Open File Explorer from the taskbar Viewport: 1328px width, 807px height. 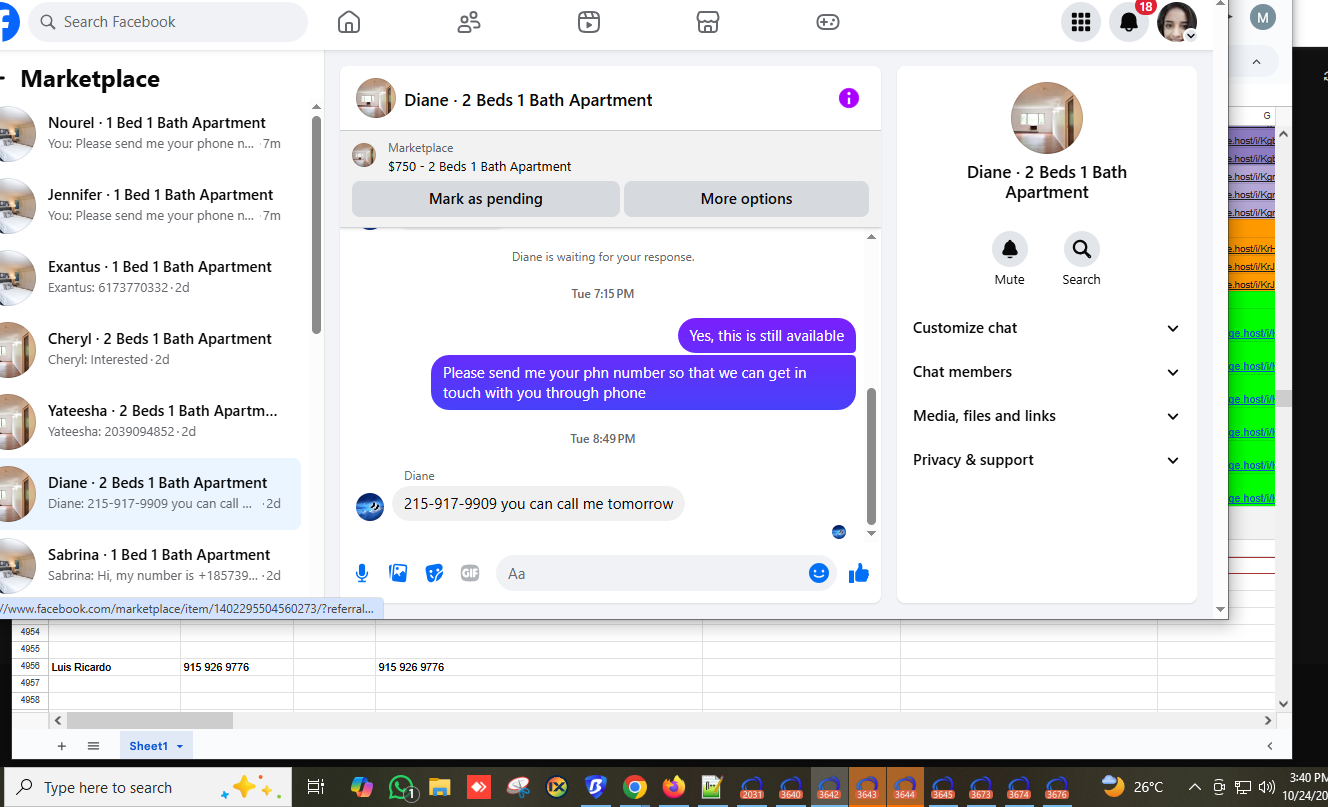coord(441,787)
